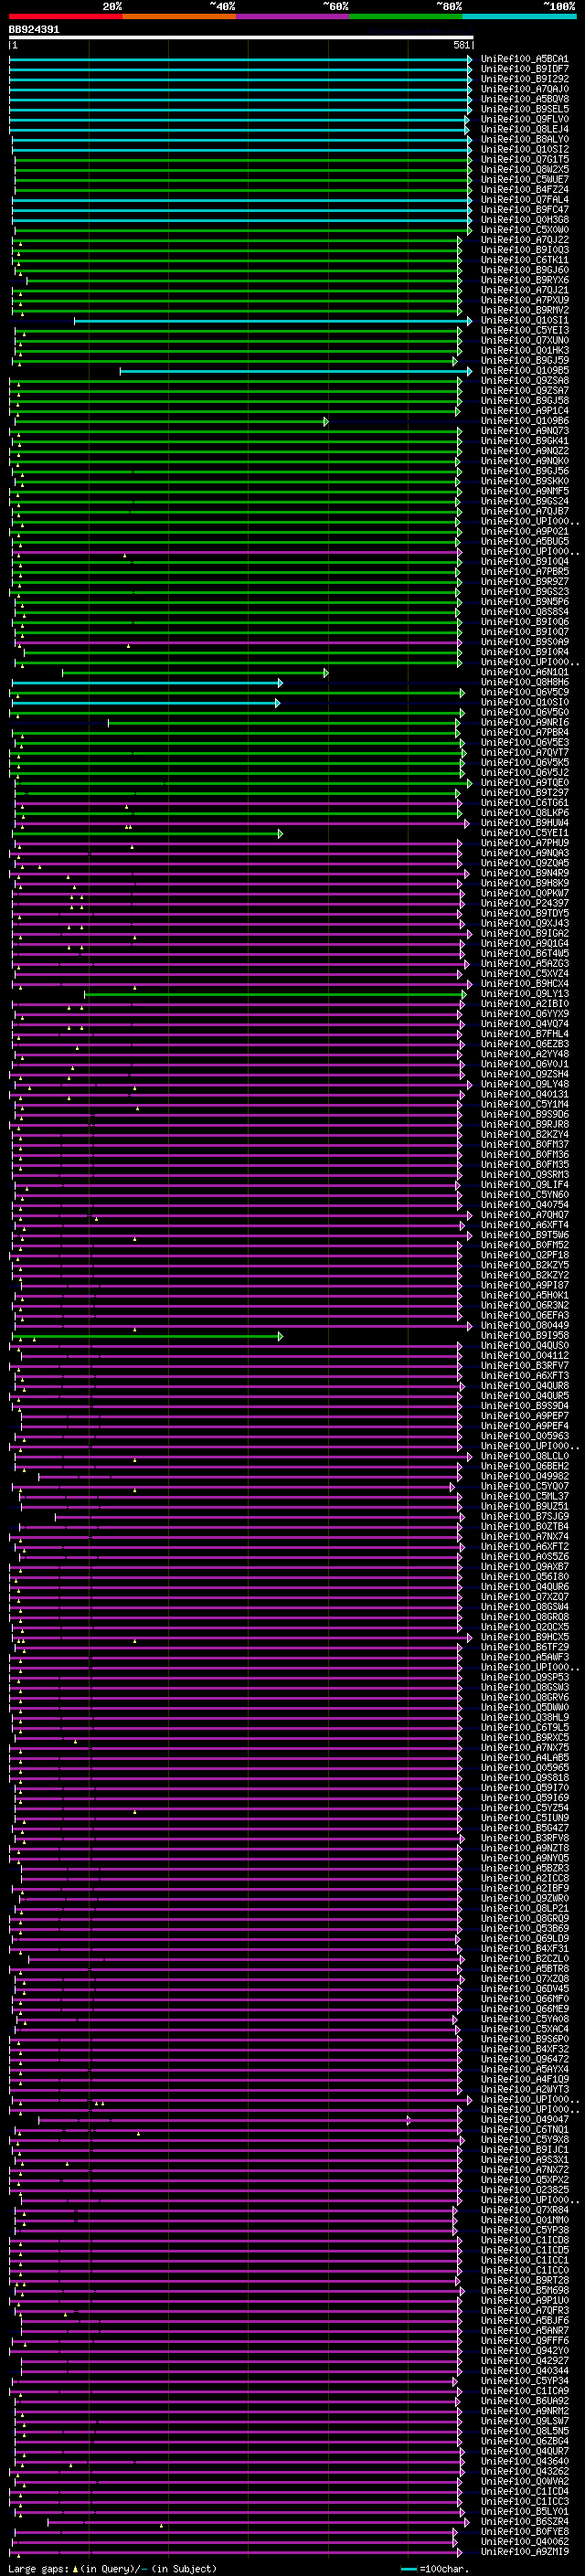Click the Large gaps legend text

click(38, 2569)
